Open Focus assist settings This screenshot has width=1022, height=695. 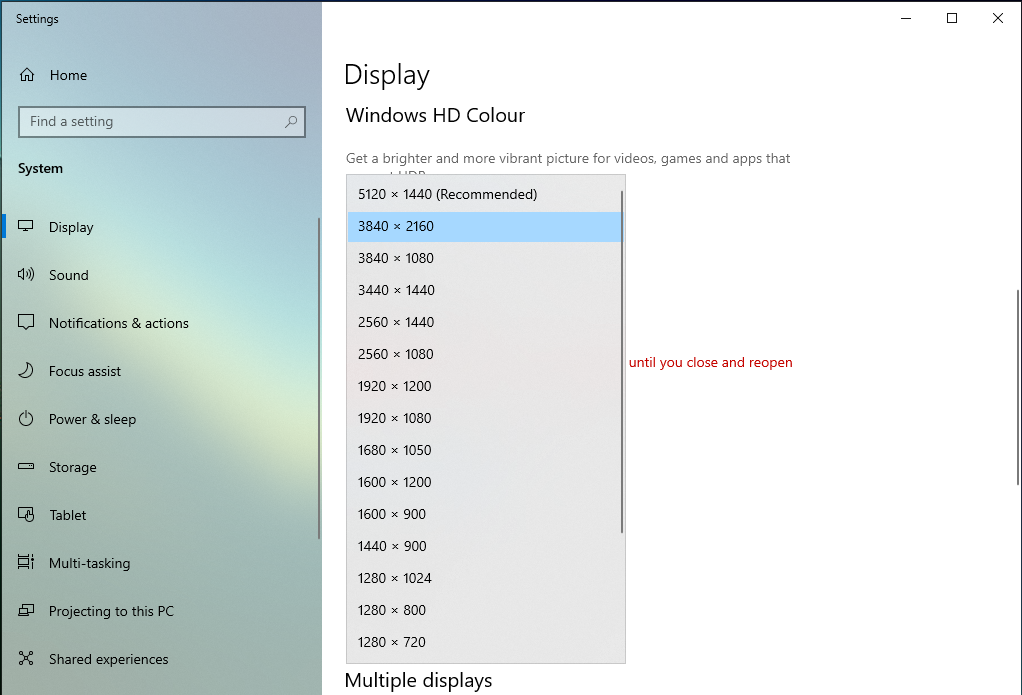point(160,371)
